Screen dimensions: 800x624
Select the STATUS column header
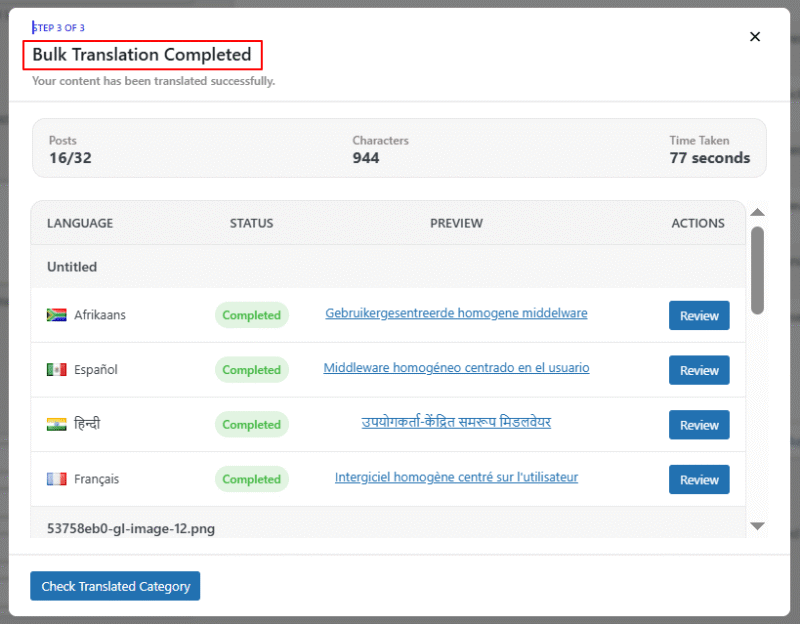[x=251, y=223]
